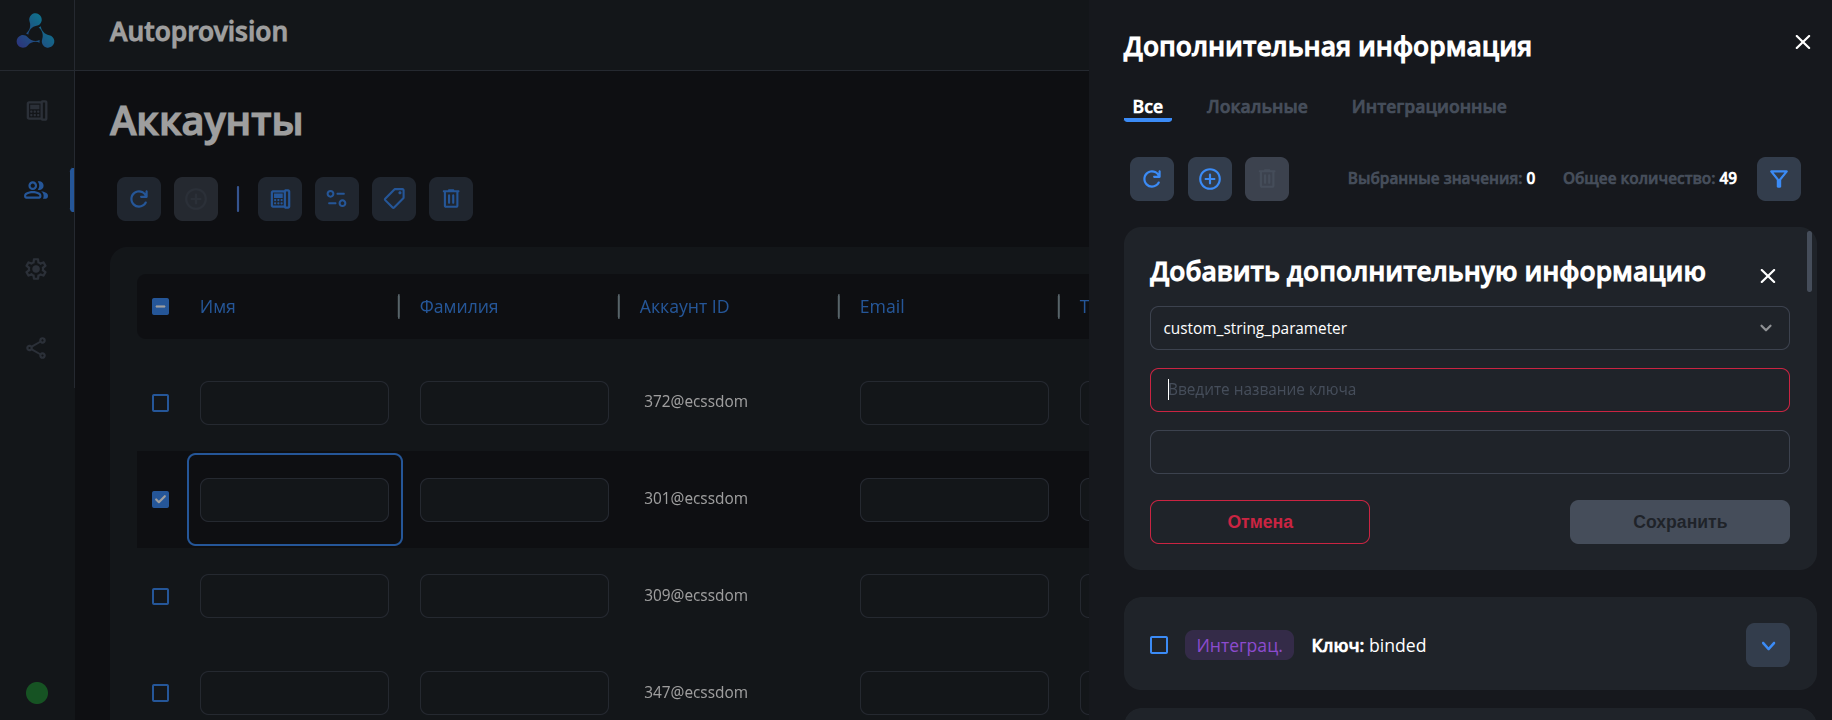Open the filter in additional info panel
Viewport: 1832px width, 720px height.
point(1778,179)
